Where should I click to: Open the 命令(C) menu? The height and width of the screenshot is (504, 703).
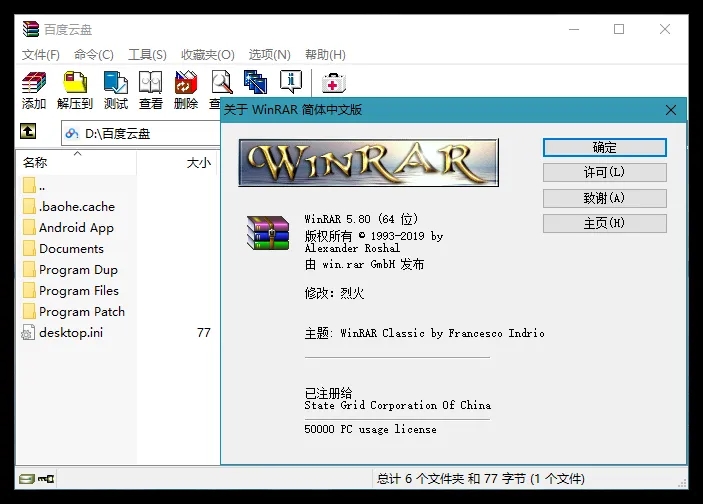94,55
